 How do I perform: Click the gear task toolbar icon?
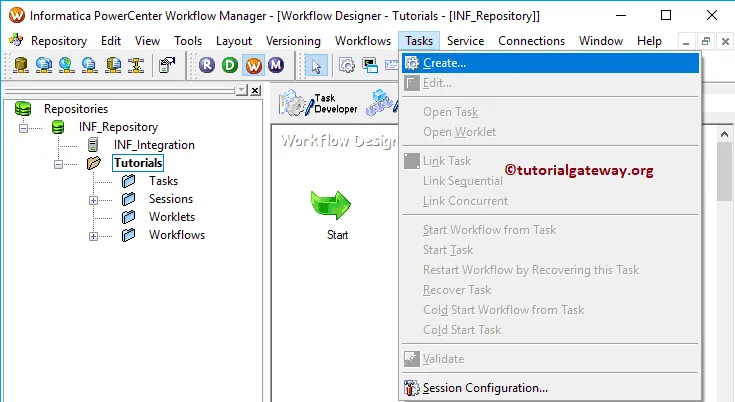[347, 66]
